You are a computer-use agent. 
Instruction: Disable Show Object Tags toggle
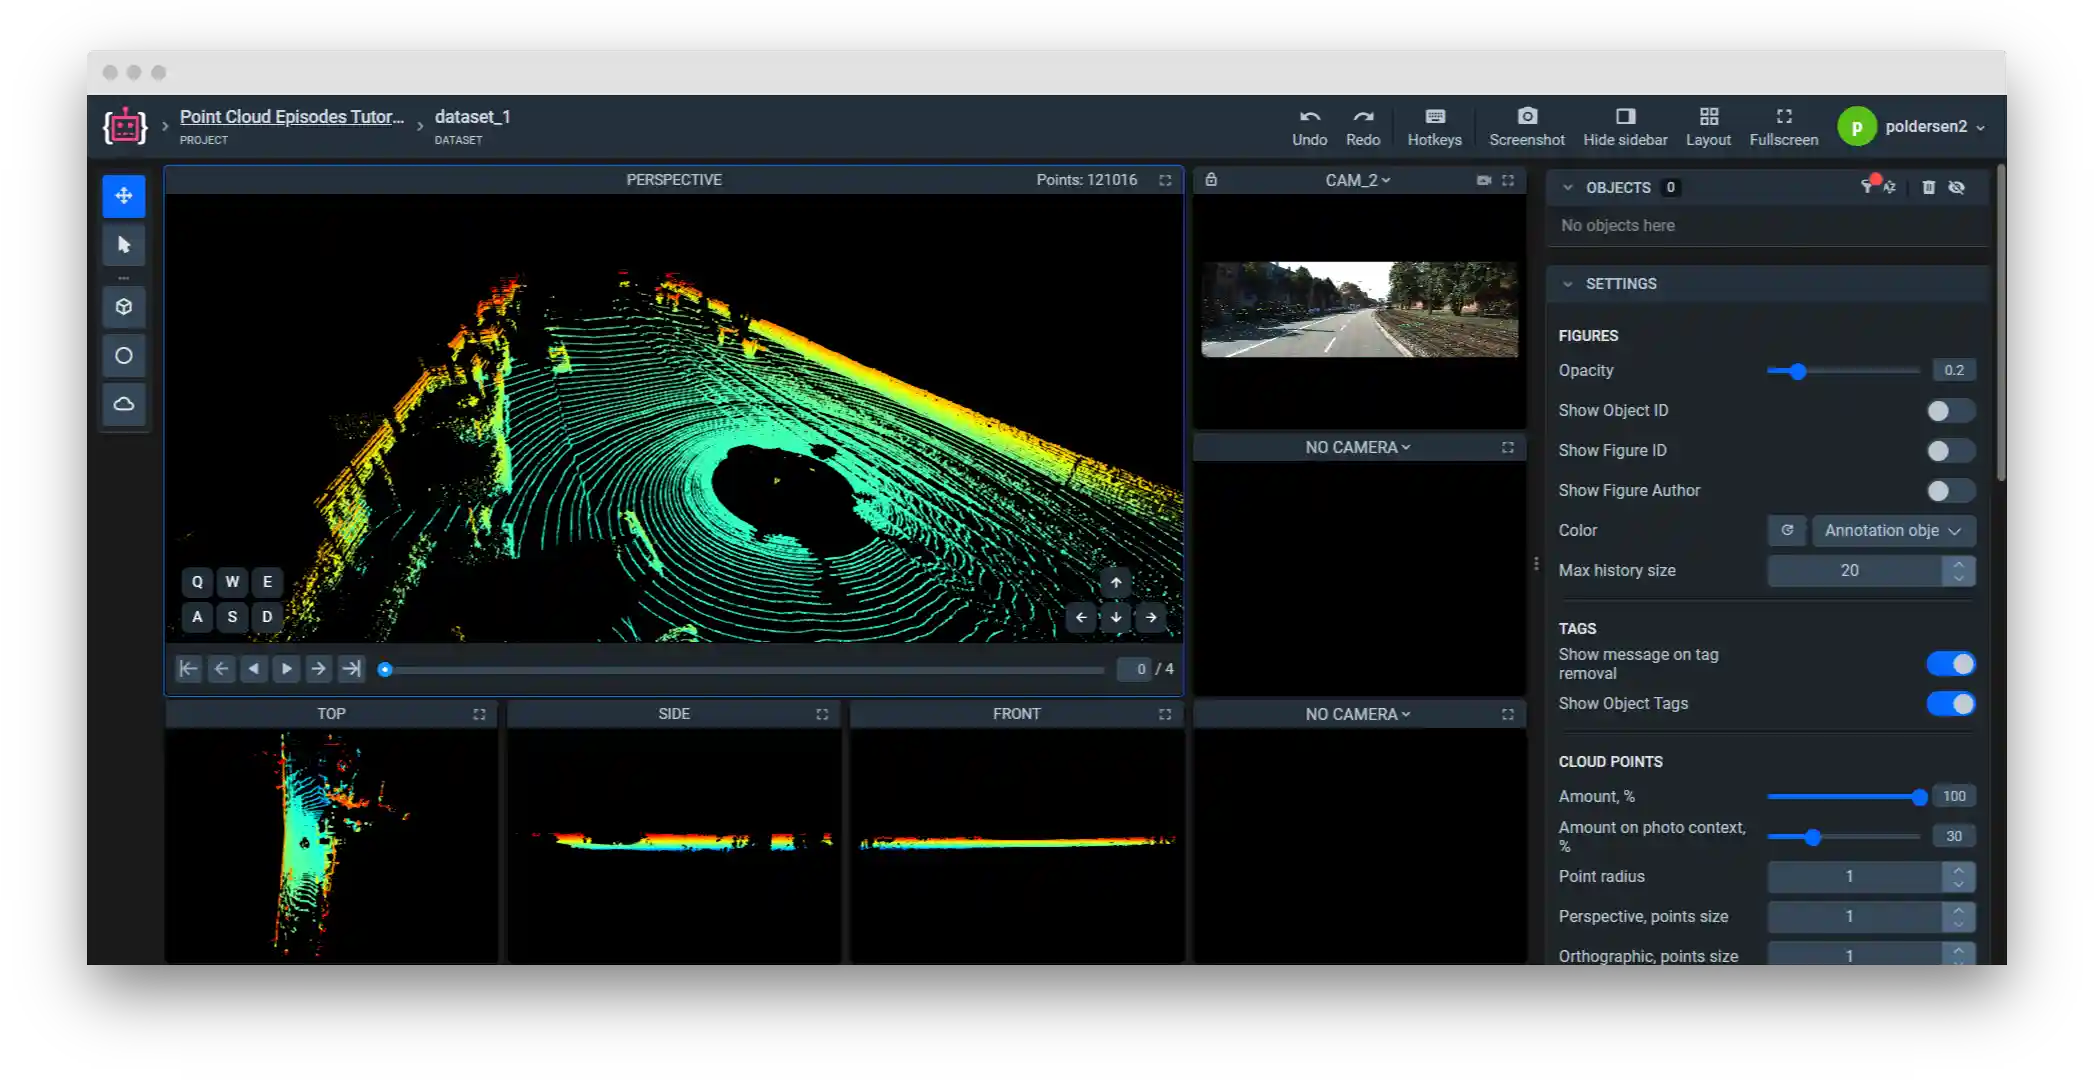1950,704
